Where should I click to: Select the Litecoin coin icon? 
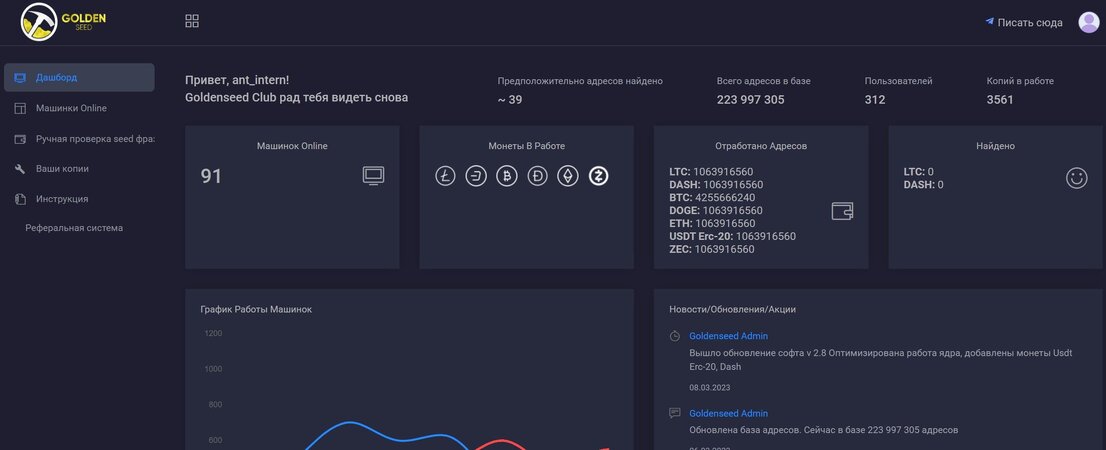[x=445, y=176]
